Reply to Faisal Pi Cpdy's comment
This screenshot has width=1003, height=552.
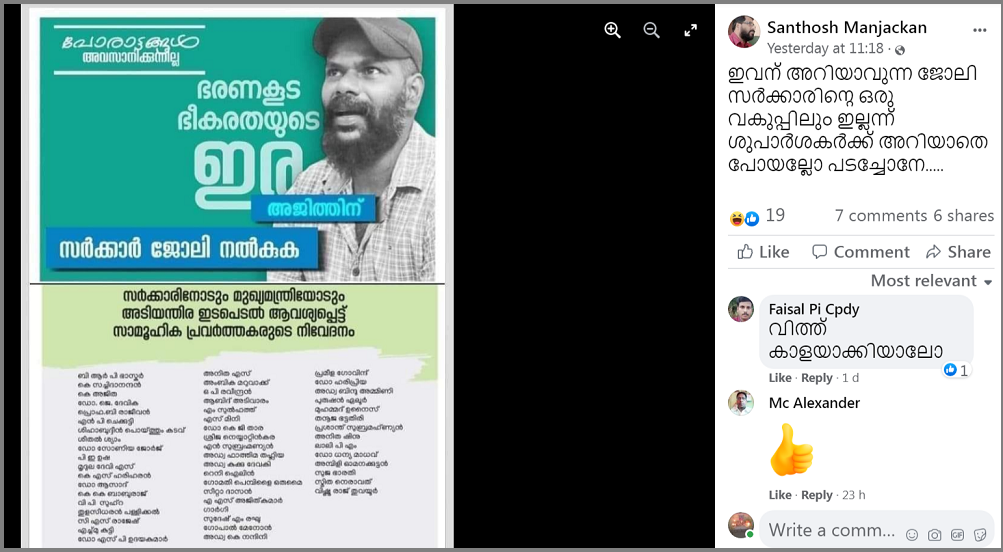816,378
